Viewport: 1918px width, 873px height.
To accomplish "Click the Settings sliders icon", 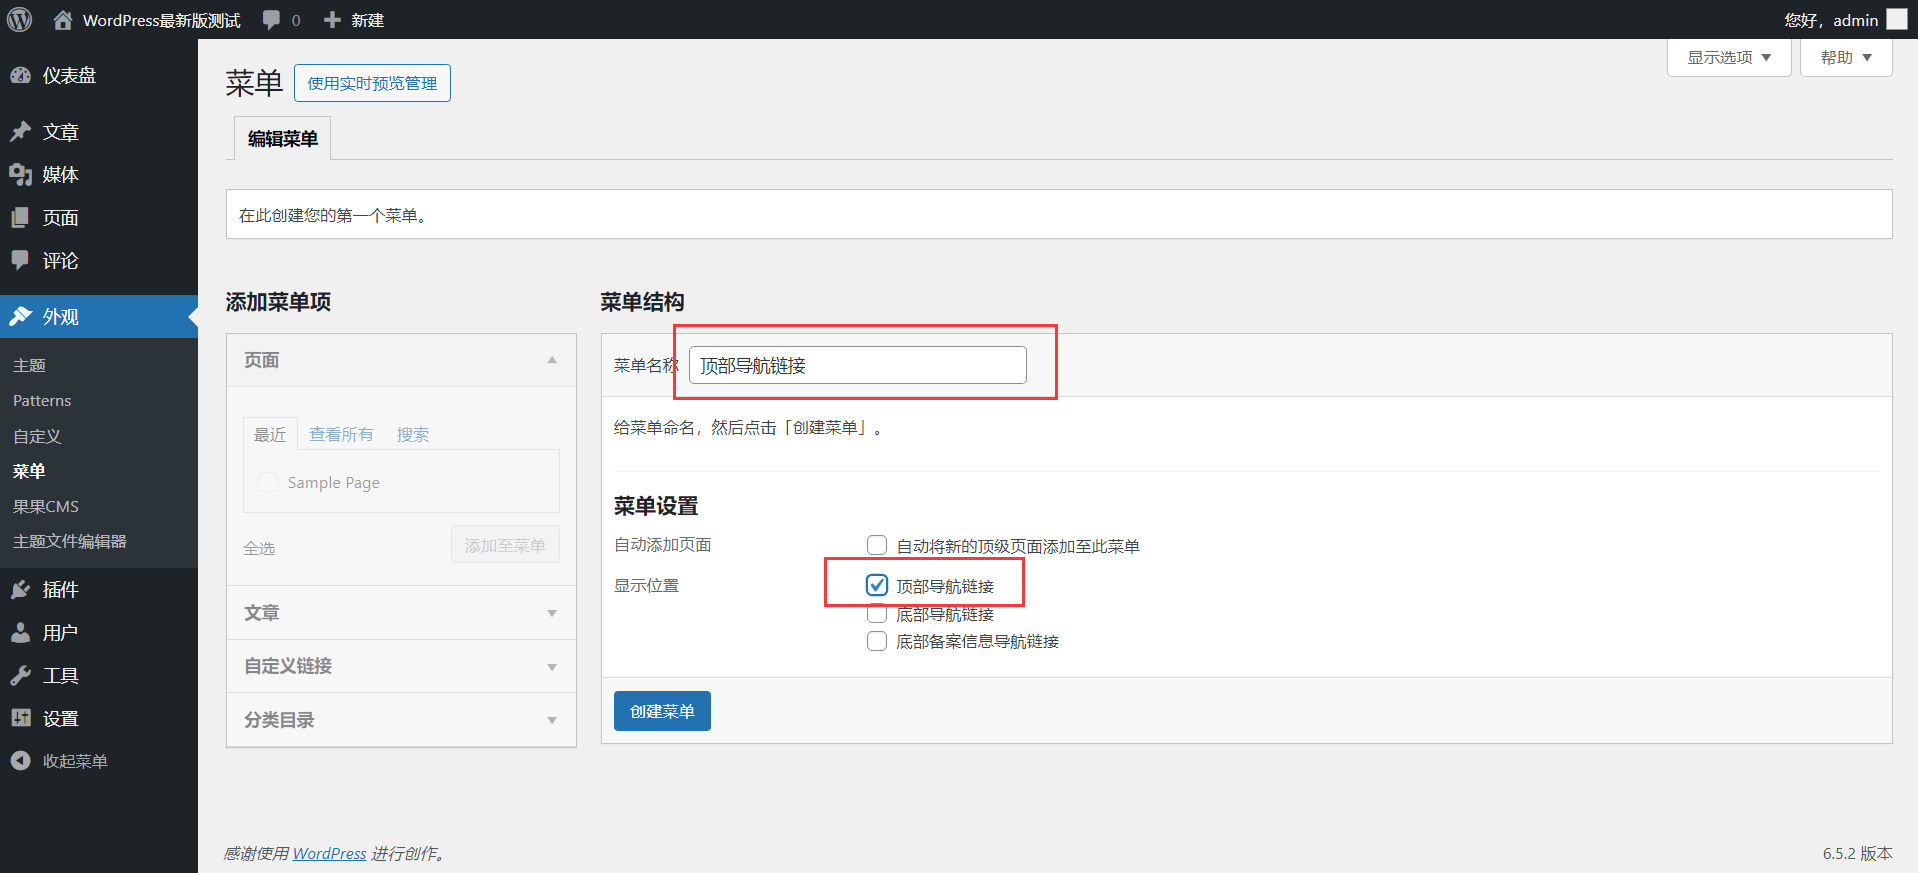I will click(21, 718).
